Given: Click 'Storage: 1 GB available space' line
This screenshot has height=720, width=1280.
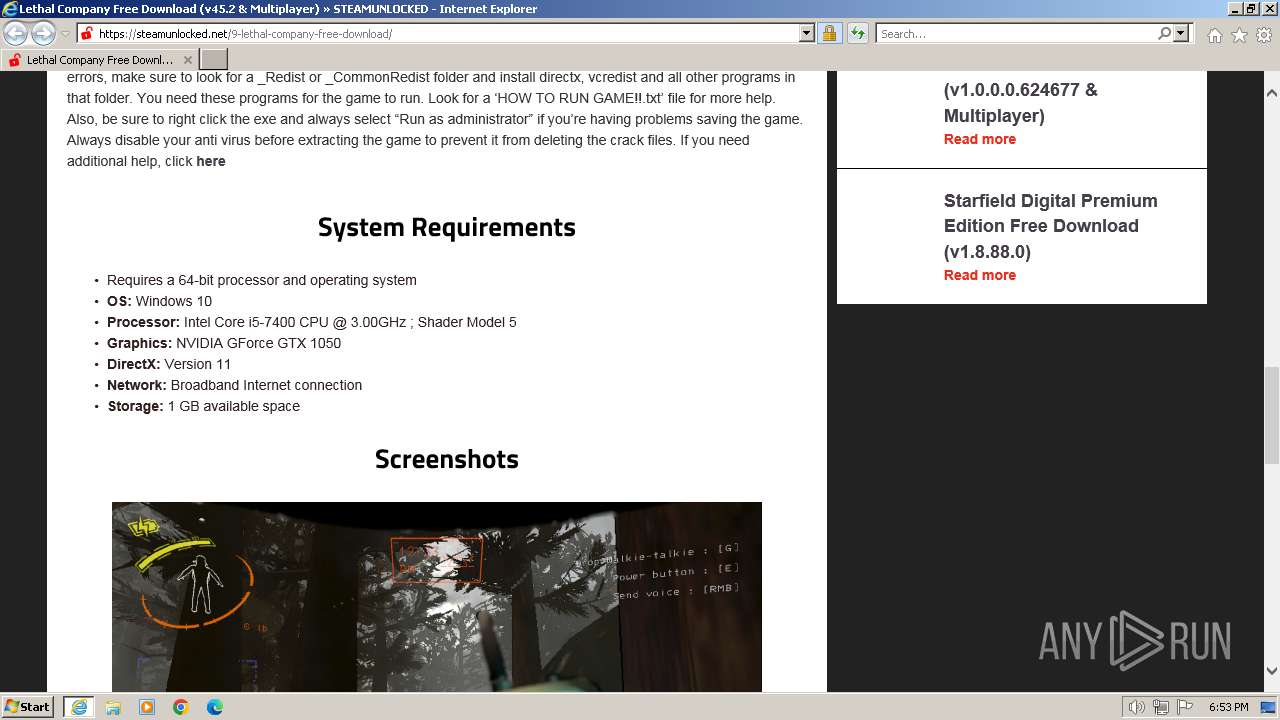Looking at the screenshot, I should [204, 406].
